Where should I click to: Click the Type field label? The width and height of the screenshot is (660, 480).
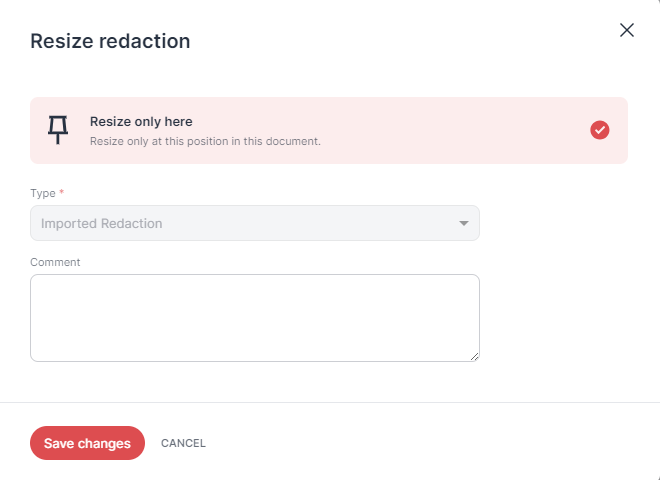pos(43,193)
